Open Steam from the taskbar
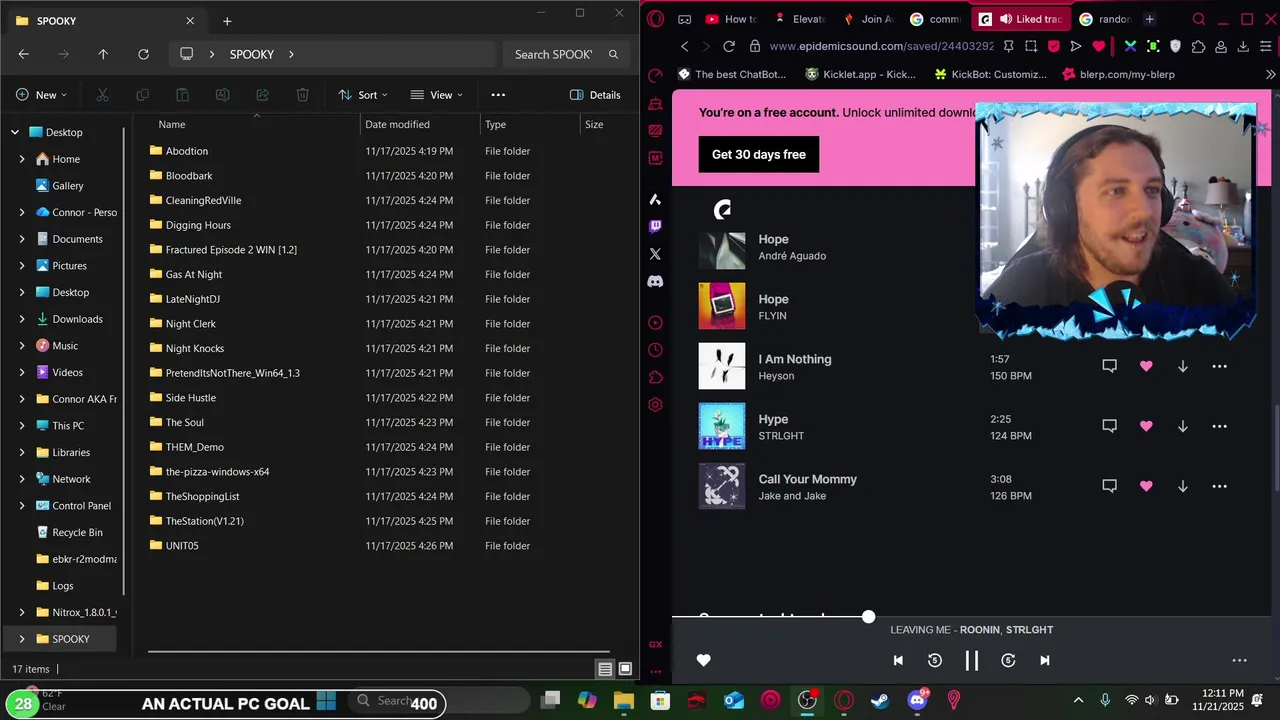Image resolution: width=1280 pixels, height=720 pixels. [x=880, y=701]
